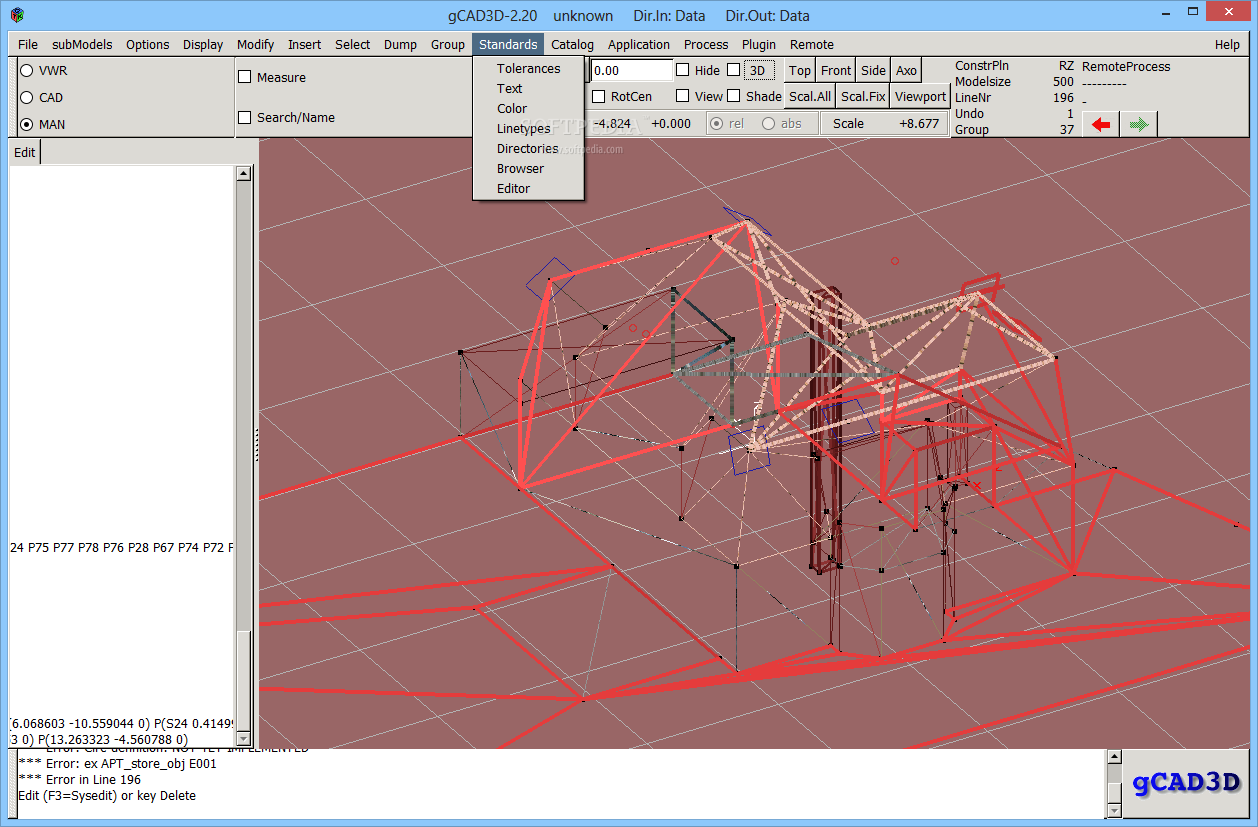1258x827 pixels.
Task: Click the gCAD3D app icon in title bar
Action: pyautogui.click(x=17, y=15)
